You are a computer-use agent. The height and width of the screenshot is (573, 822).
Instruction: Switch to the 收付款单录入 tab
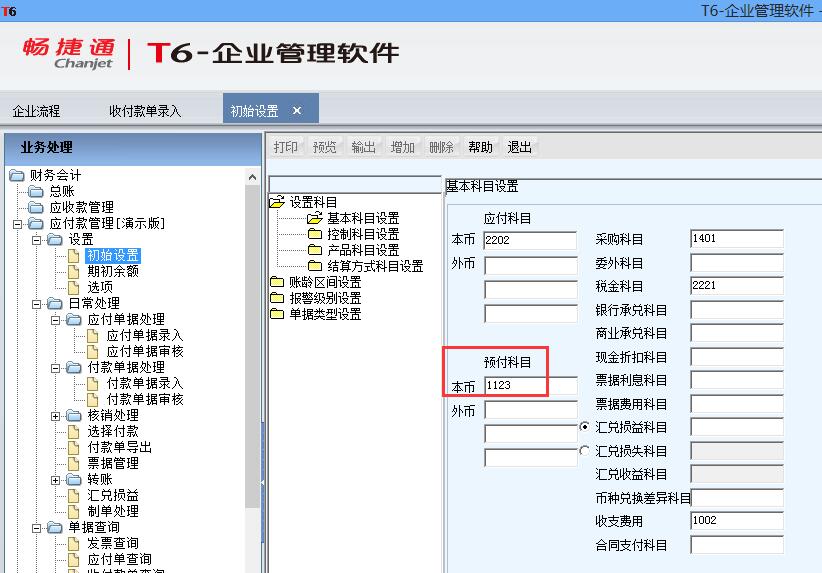coord(145,111)
